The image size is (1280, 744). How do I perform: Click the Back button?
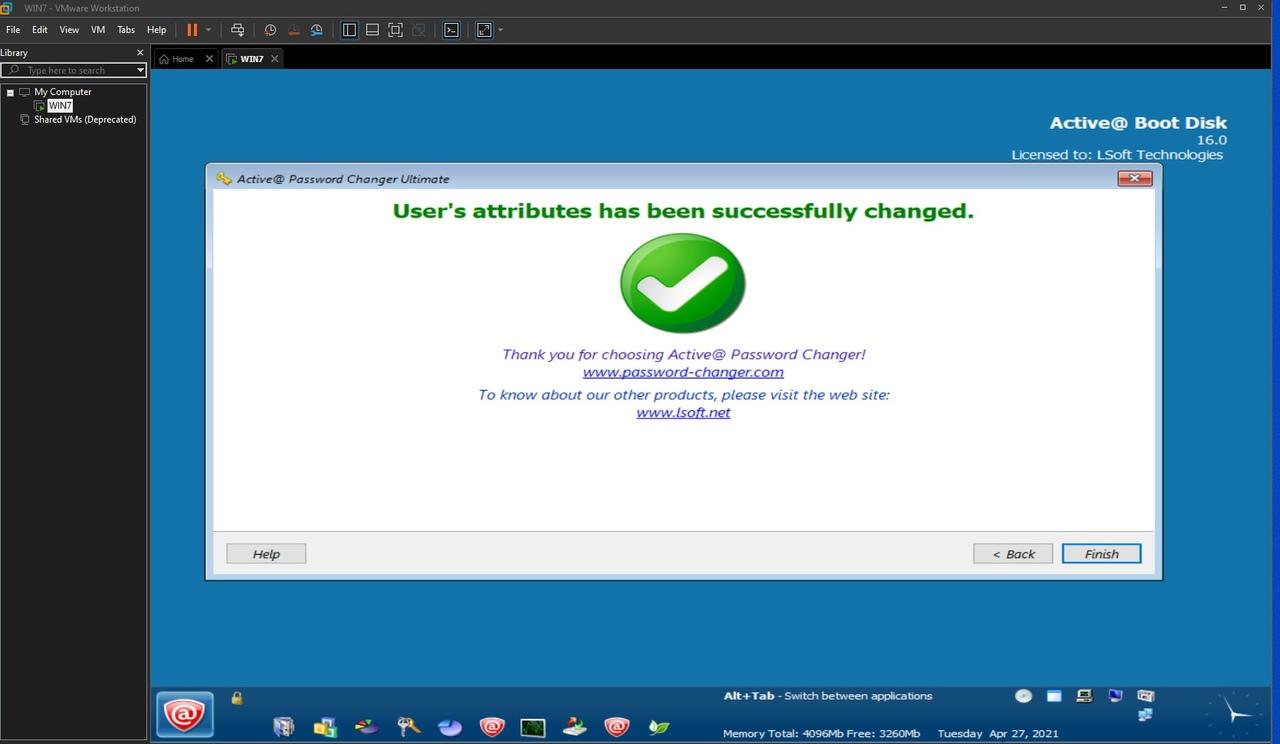point(1013,554)
